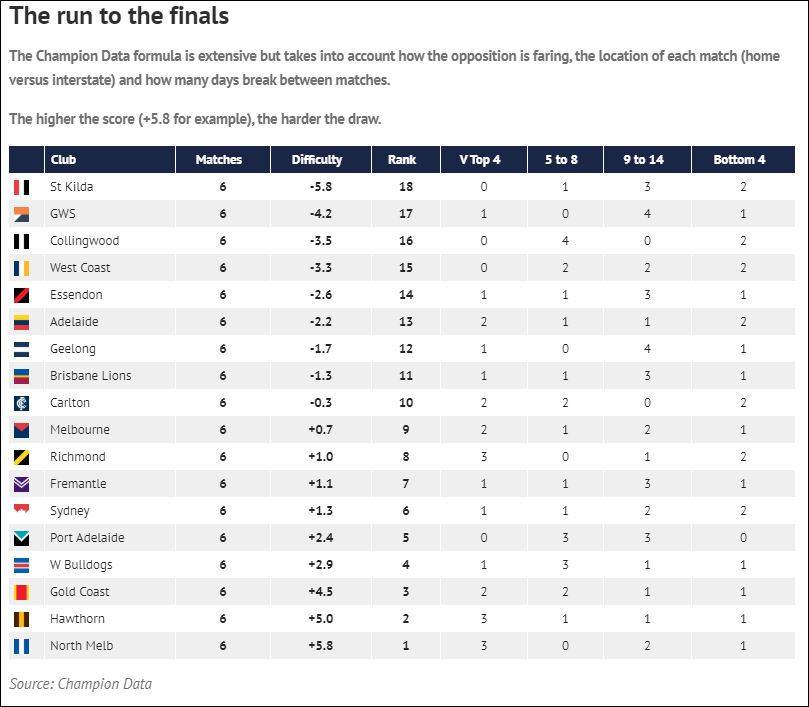Click the Carlton club logo icon

[x=22, y=403]
